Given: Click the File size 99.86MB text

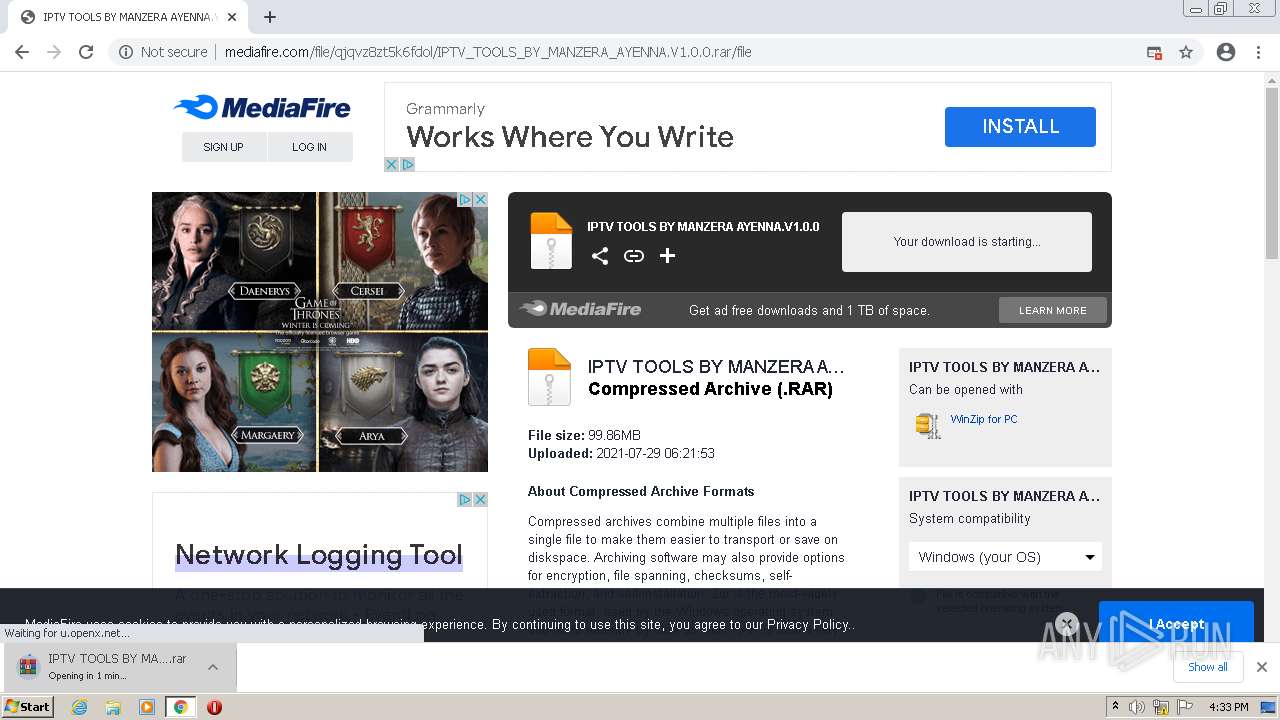Looking at the screenshot, I should pos(584,435).
